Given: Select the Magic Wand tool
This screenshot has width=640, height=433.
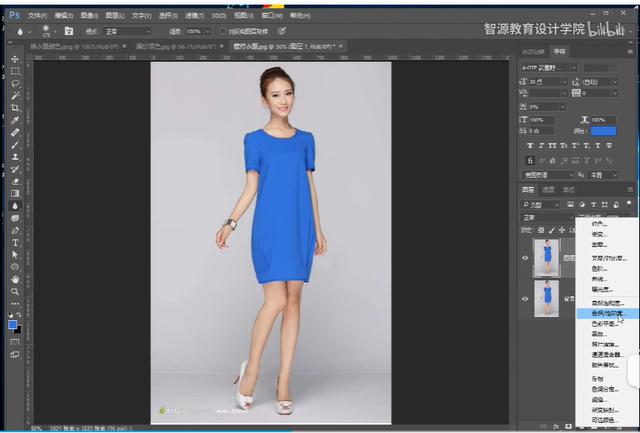Looking at the screenshot, I should (x=15, y=96).
